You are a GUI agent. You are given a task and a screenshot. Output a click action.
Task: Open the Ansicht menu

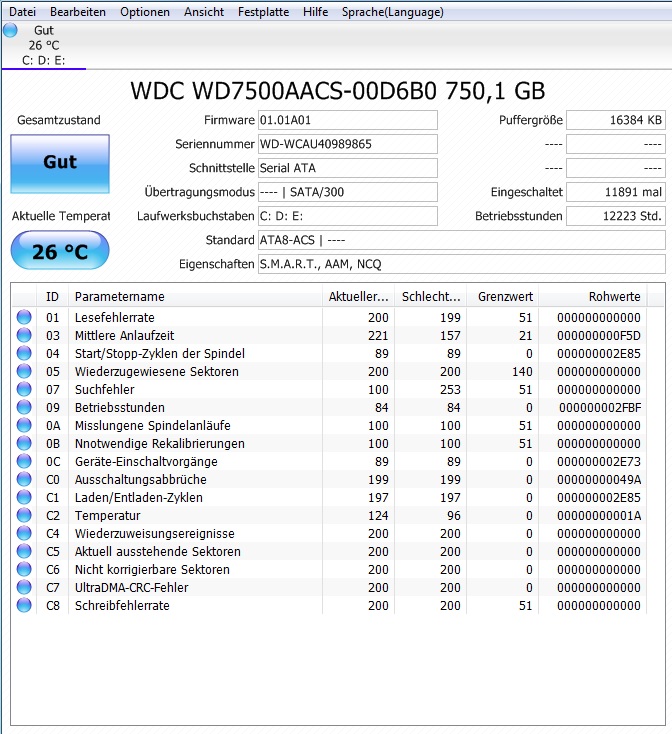pyautogui.click(x=204, y=12)
